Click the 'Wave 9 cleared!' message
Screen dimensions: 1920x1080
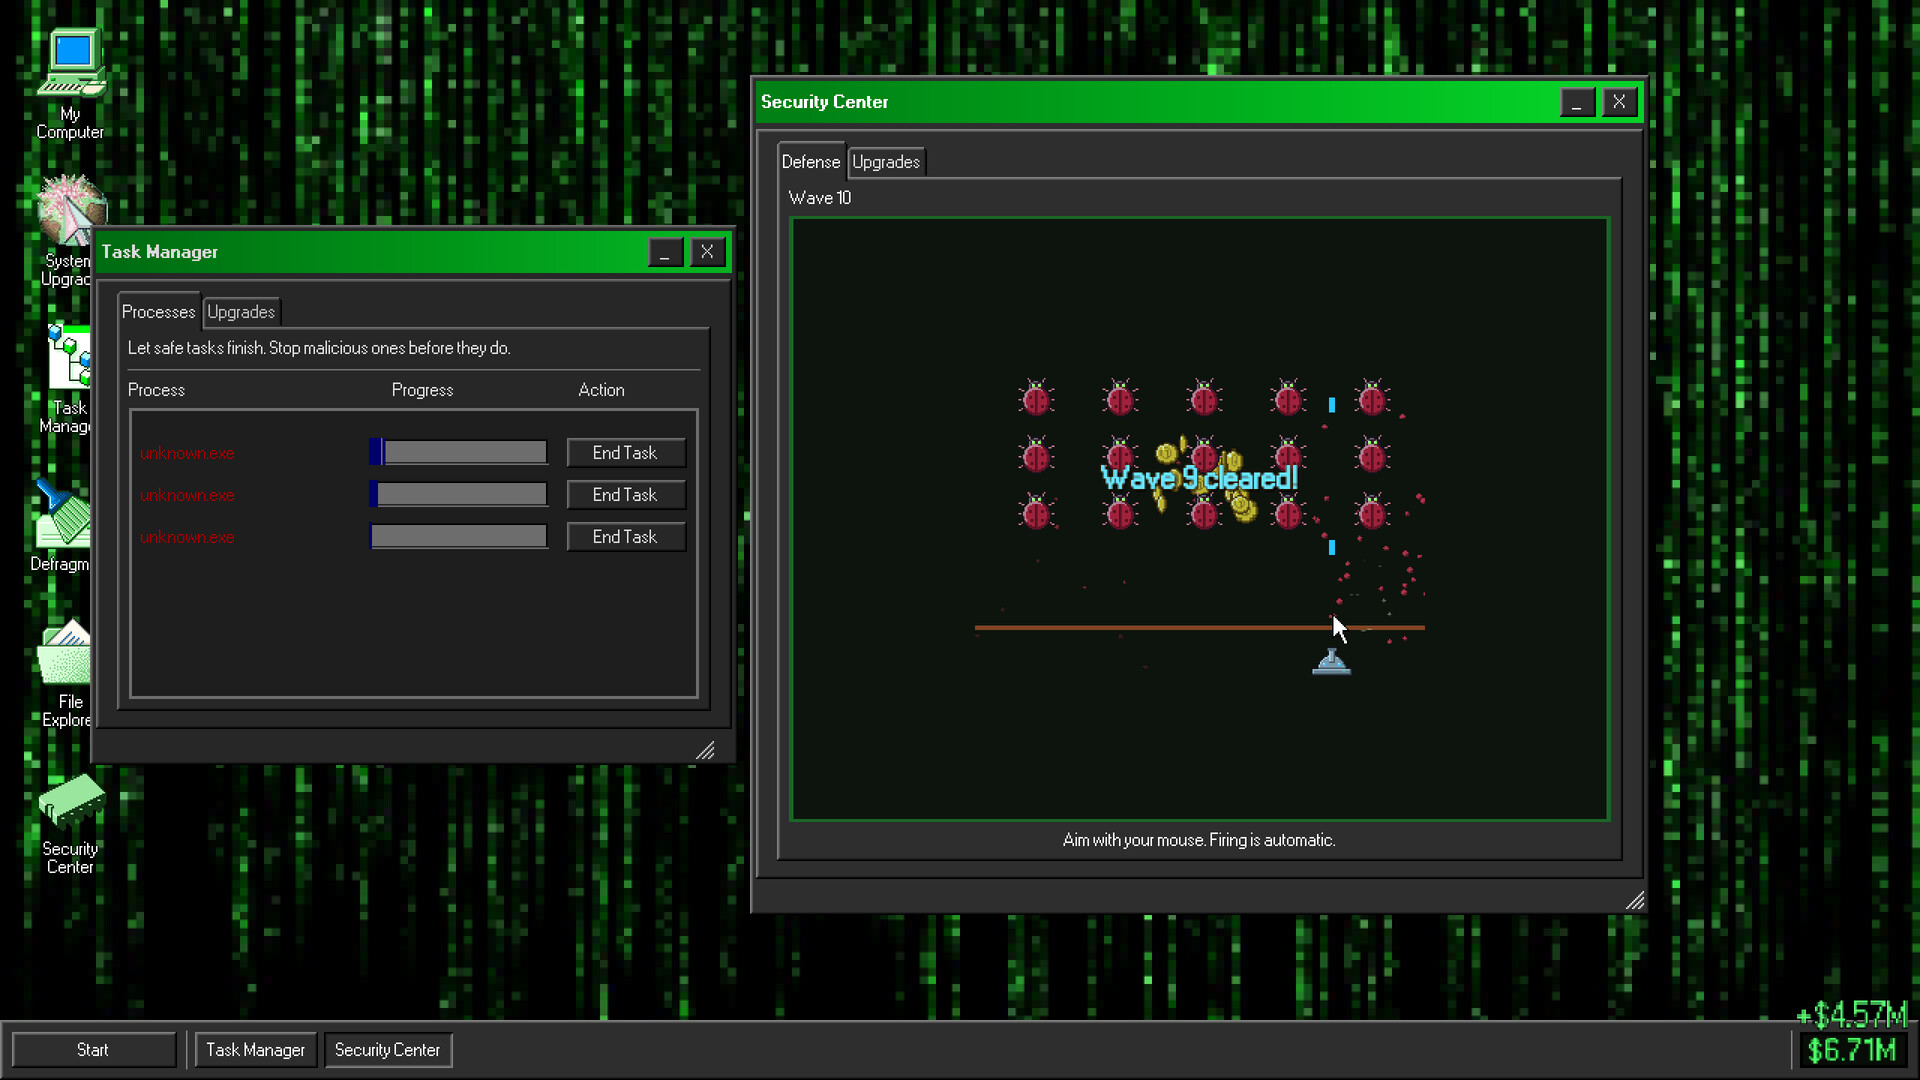point(1199,478)
